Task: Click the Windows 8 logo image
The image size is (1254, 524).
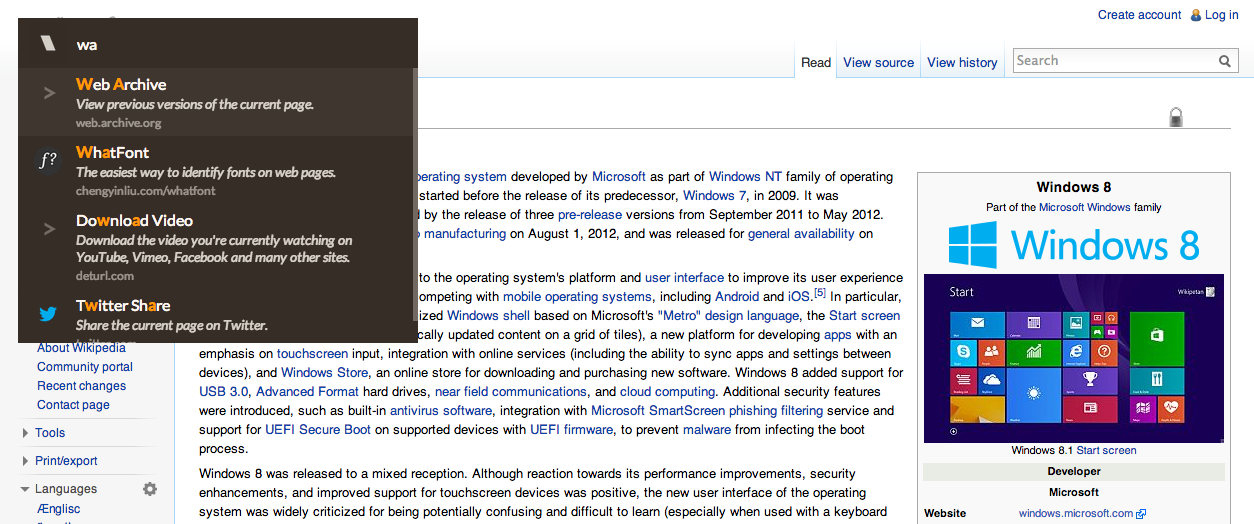Action: click(1074, 245)
